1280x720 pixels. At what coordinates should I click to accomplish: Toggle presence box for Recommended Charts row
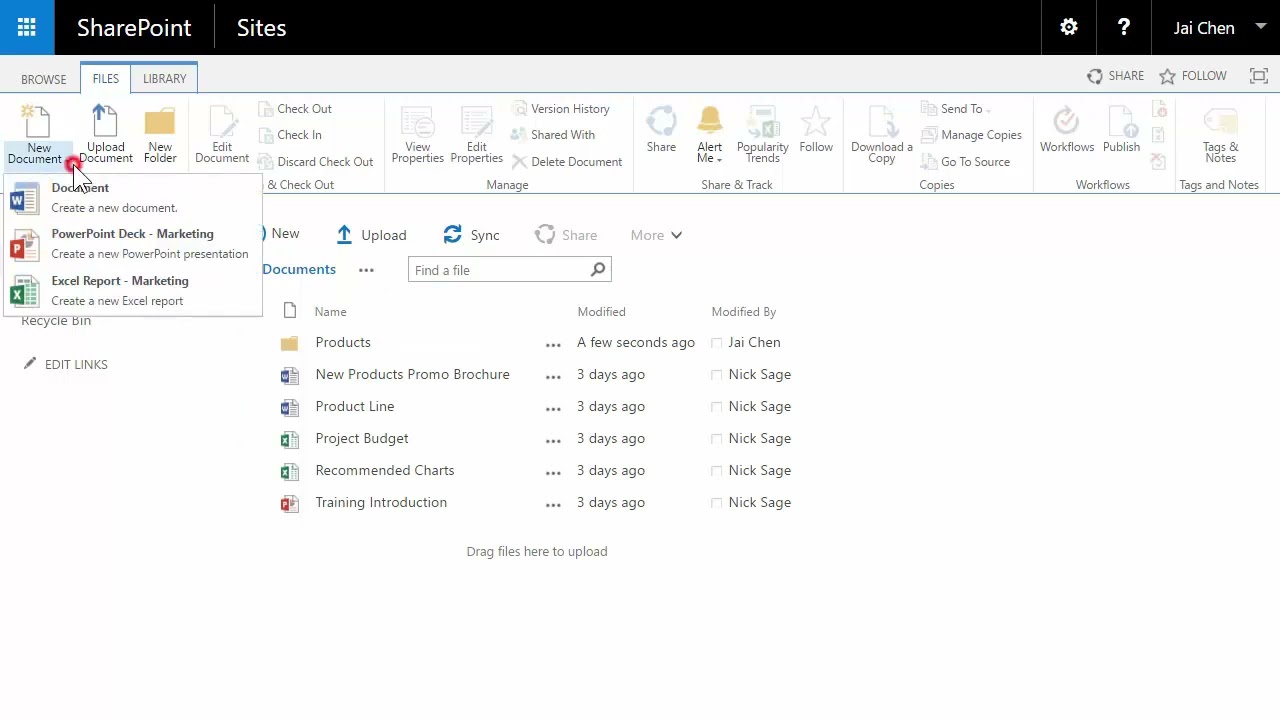[x=716, y=471]
